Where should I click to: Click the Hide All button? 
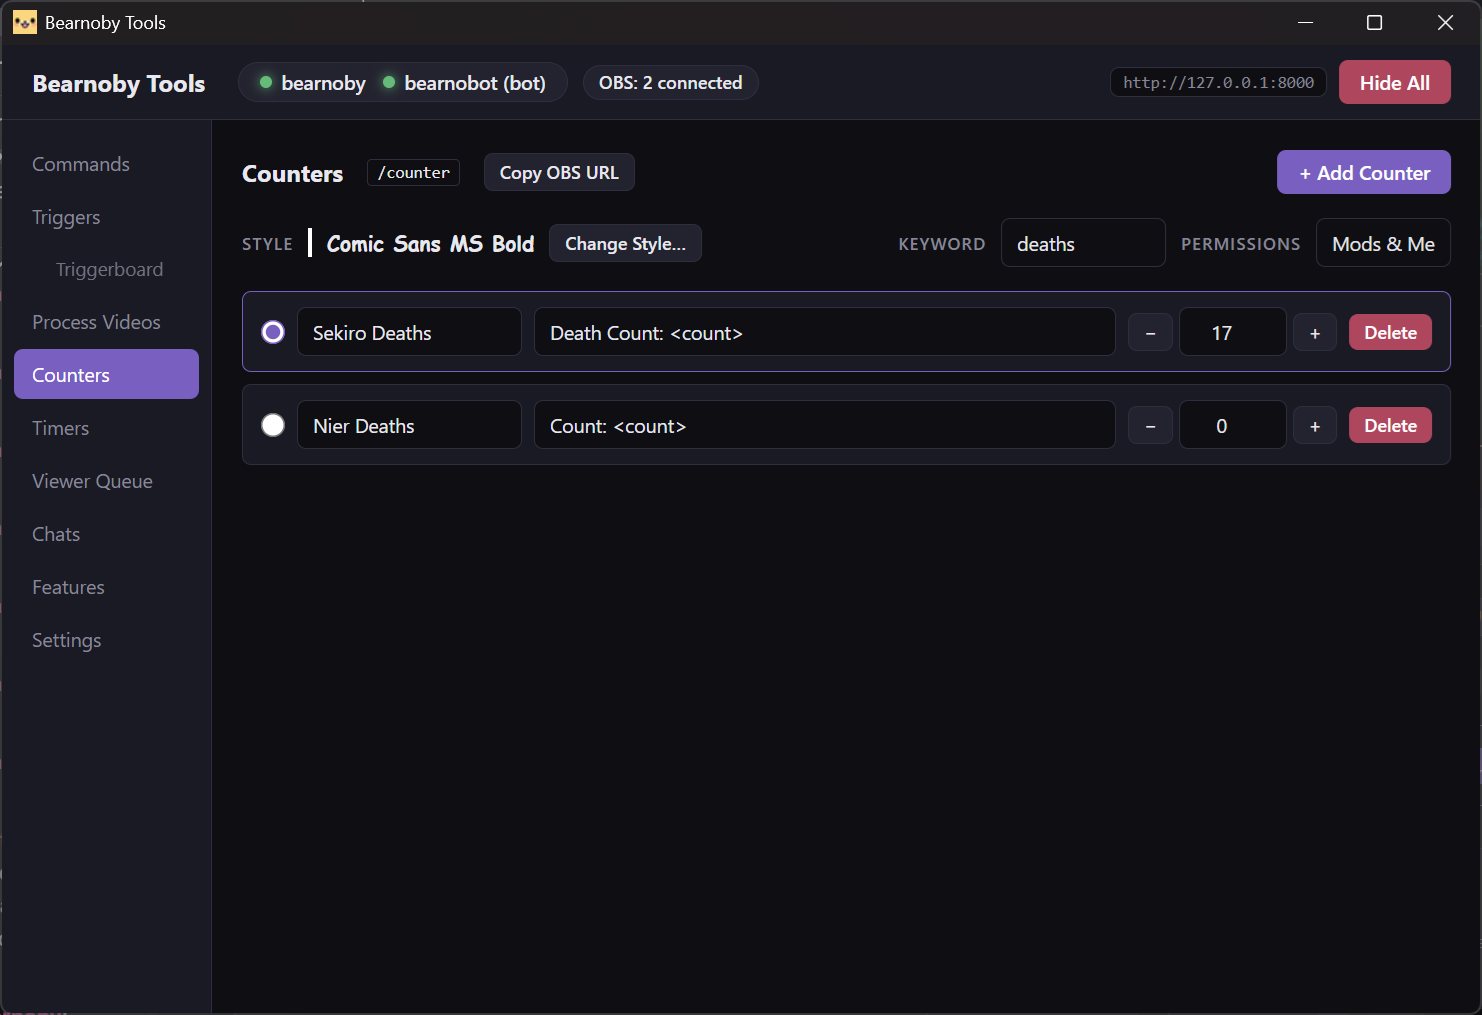coord(1394,82)
